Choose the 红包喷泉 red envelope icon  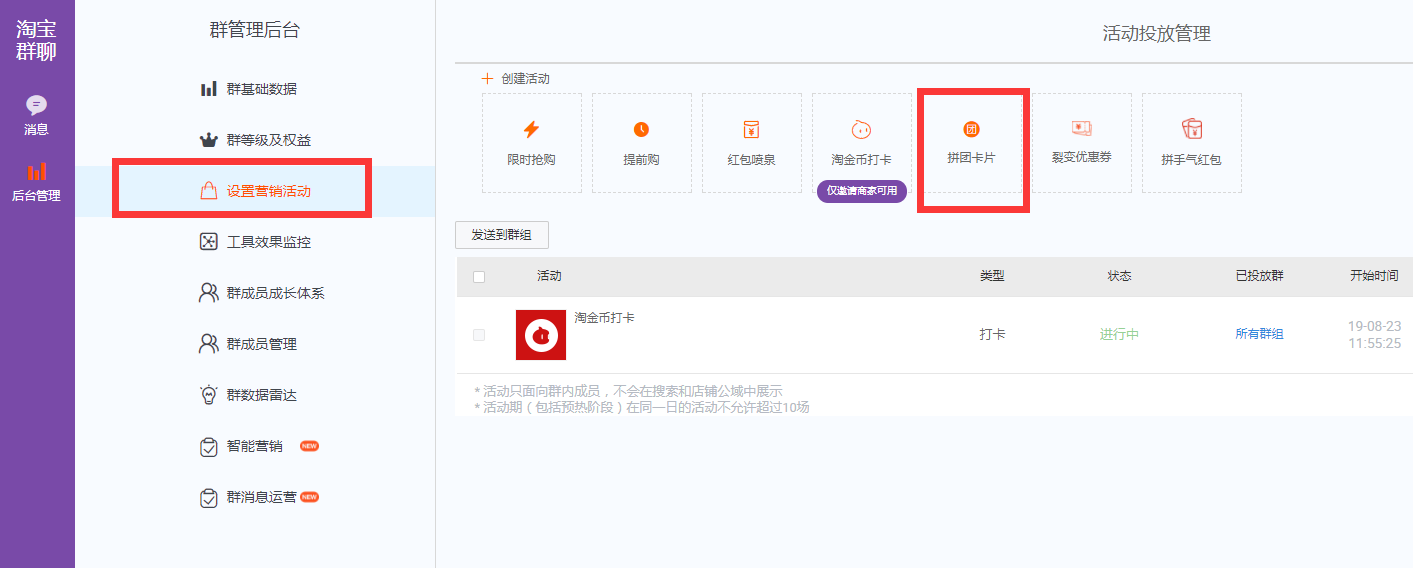click(x=751, y=129)
